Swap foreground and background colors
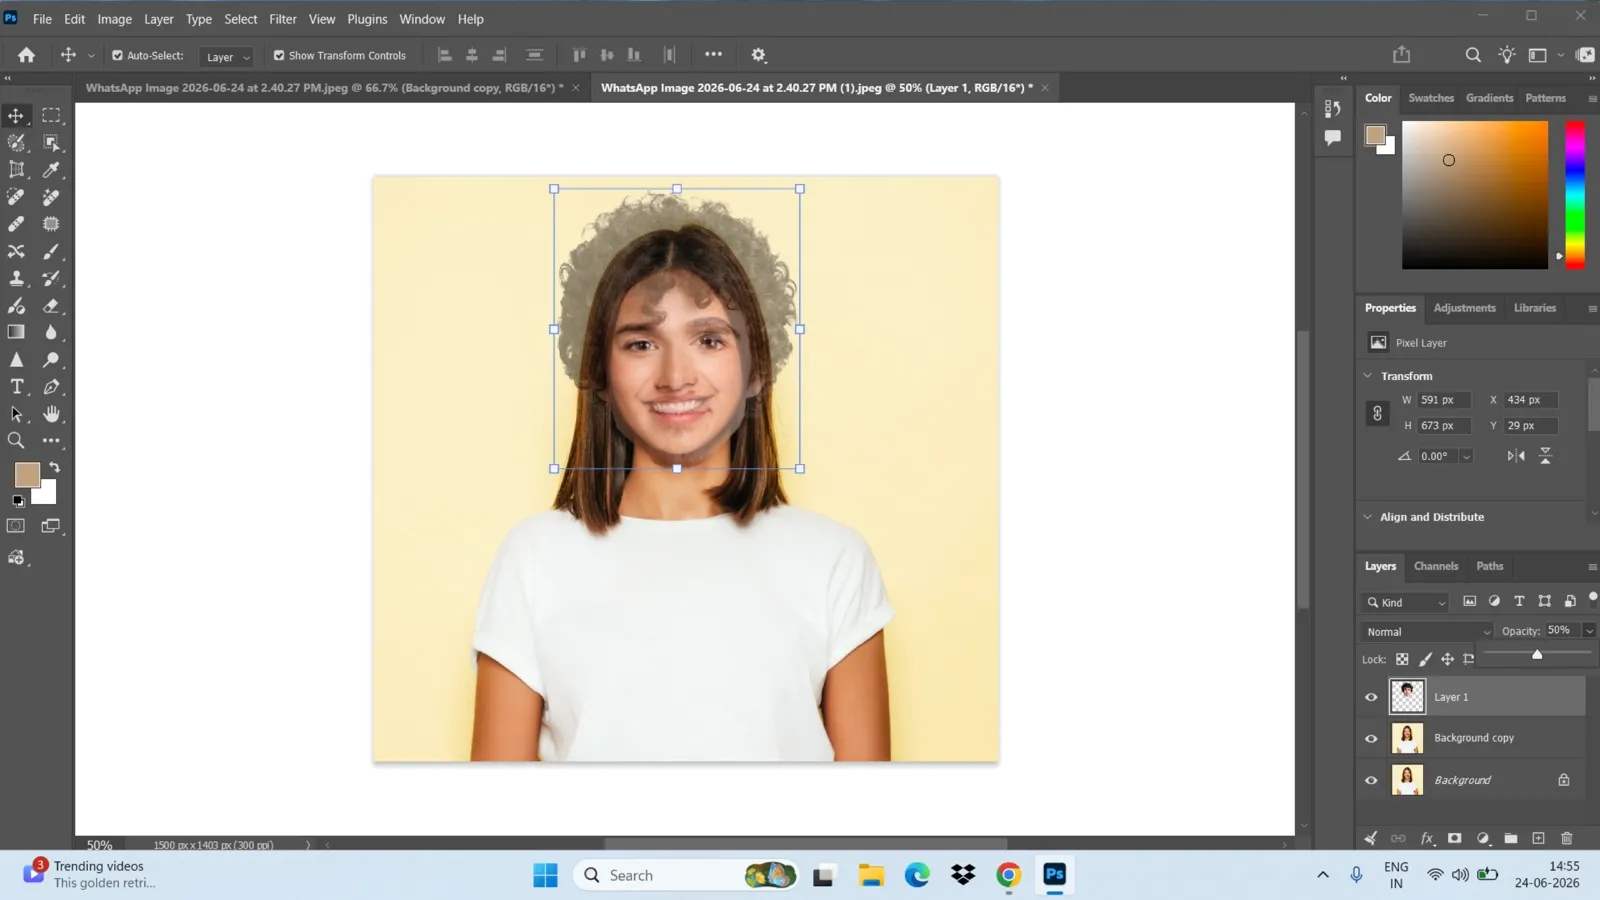Image resolution: width=1600 pixels, height=900 pixels. click(x=55, y=467)
